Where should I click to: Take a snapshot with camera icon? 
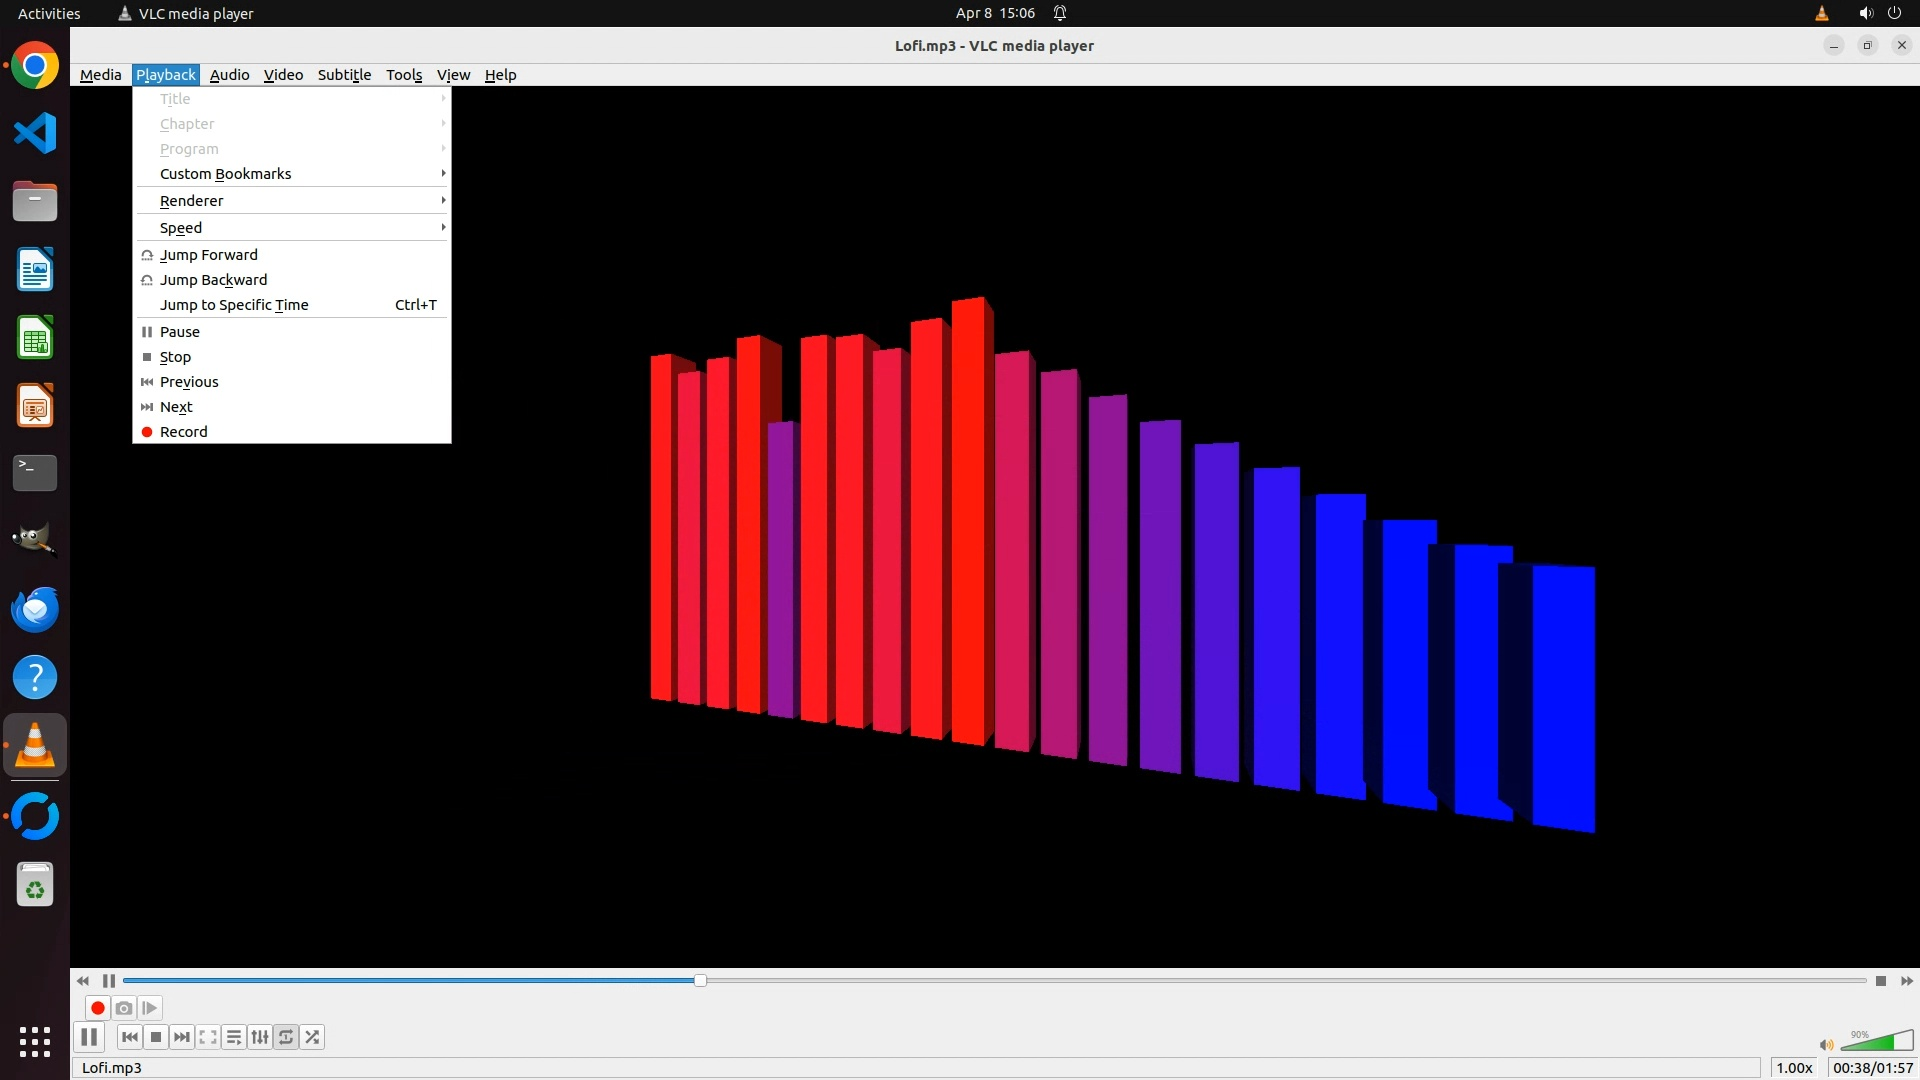click(x=124, y=1008)
